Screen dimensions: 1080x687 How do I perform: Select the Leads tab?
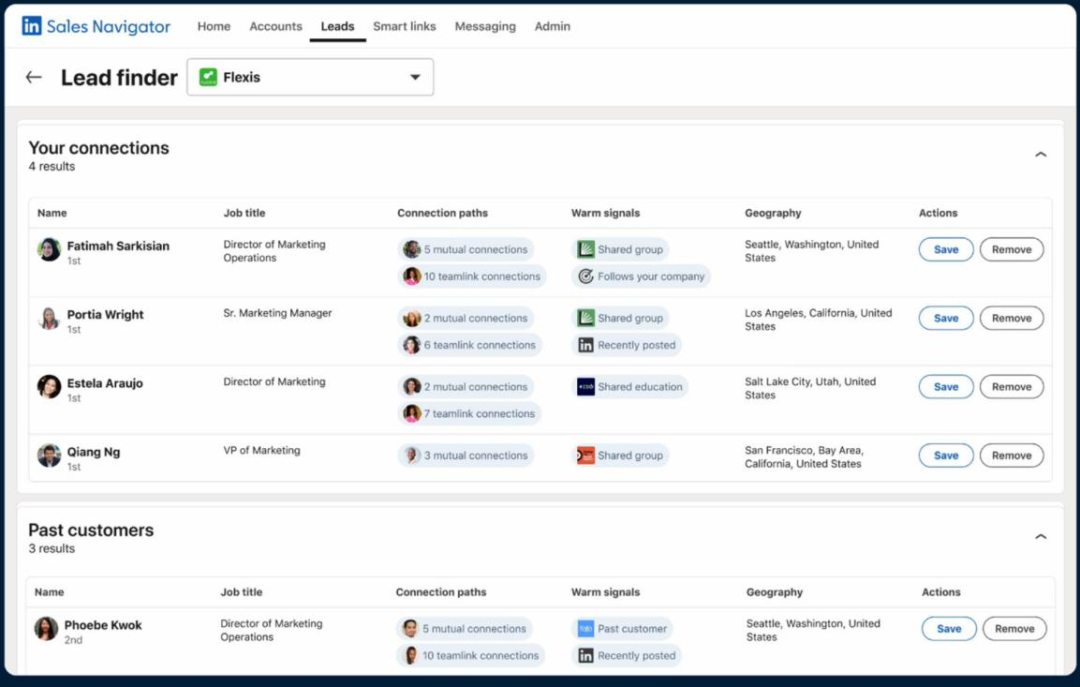[338, 26]
